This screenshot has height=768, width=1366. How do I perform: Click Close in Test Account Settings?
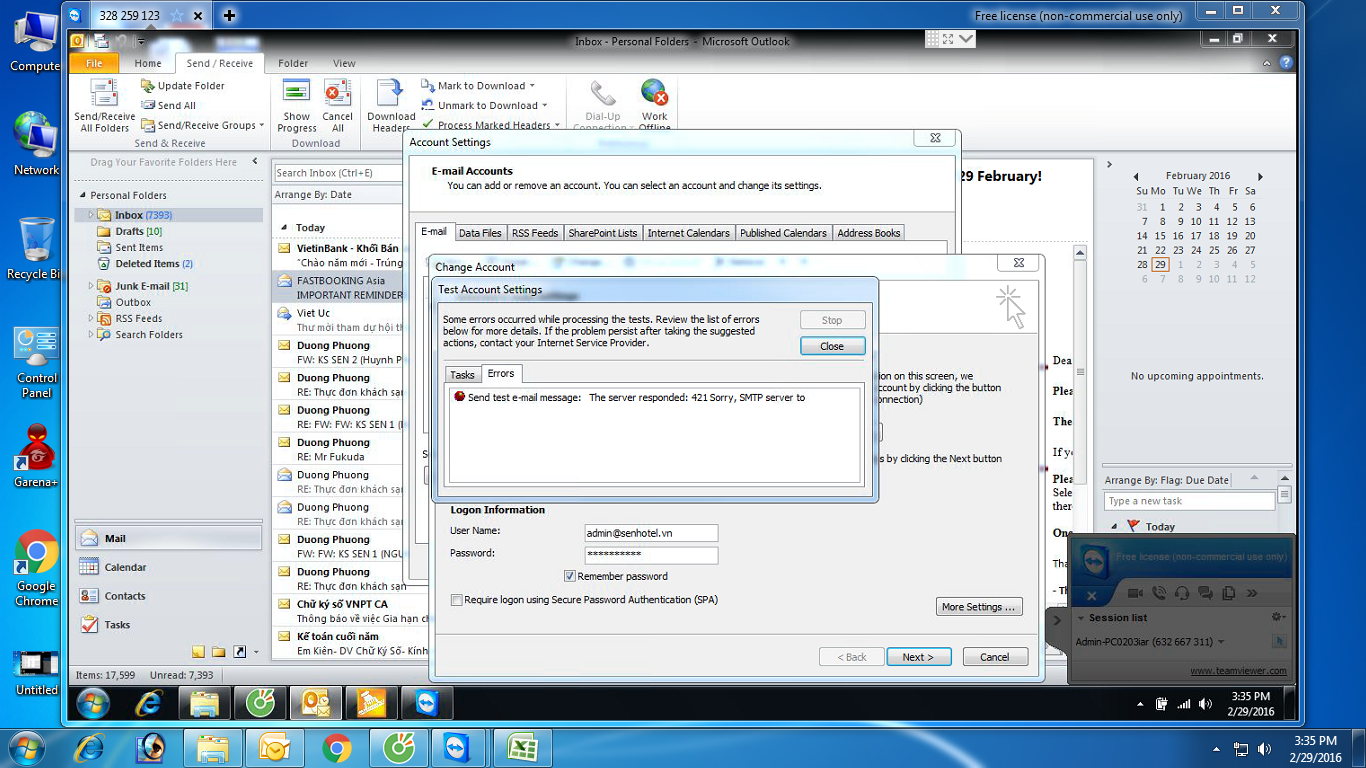[832, 346]
